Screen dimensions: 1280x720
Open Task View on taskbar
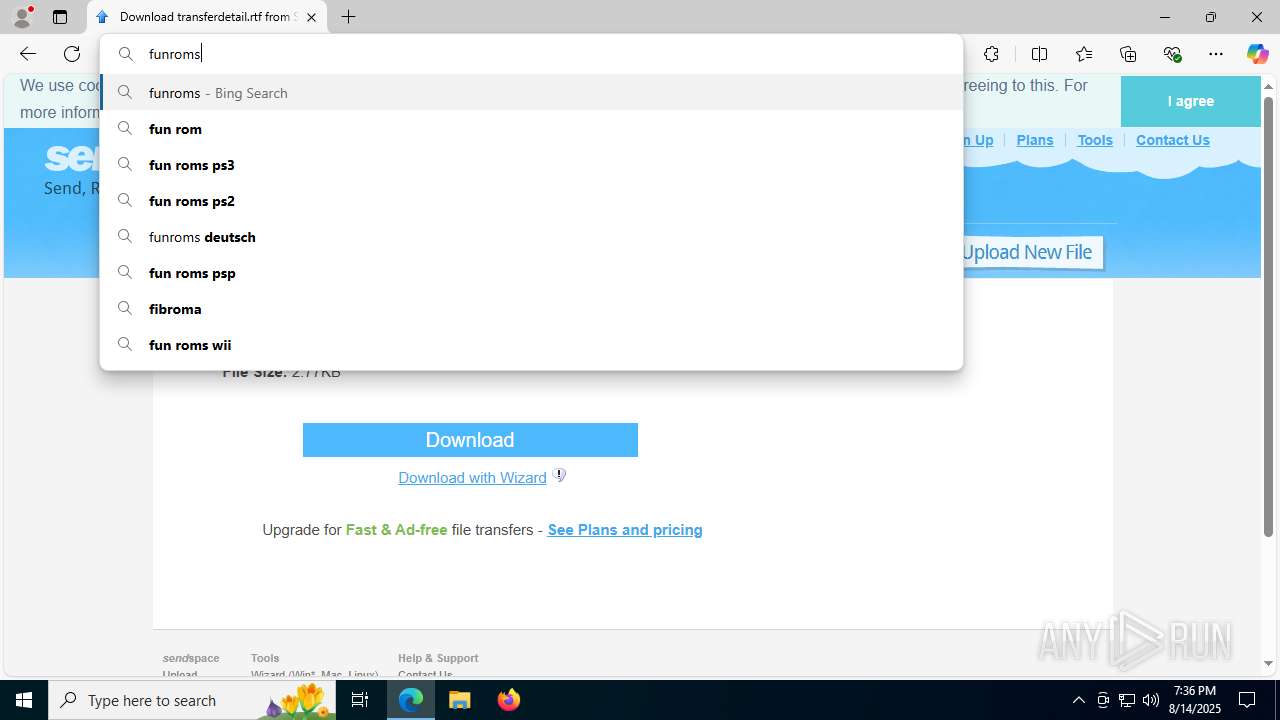(x=360, y=700)
